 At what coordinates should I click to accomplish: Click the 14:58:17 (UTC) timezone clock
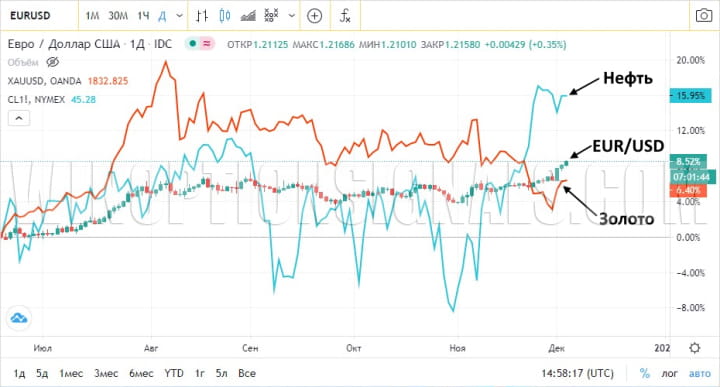[x=577, y=373]
